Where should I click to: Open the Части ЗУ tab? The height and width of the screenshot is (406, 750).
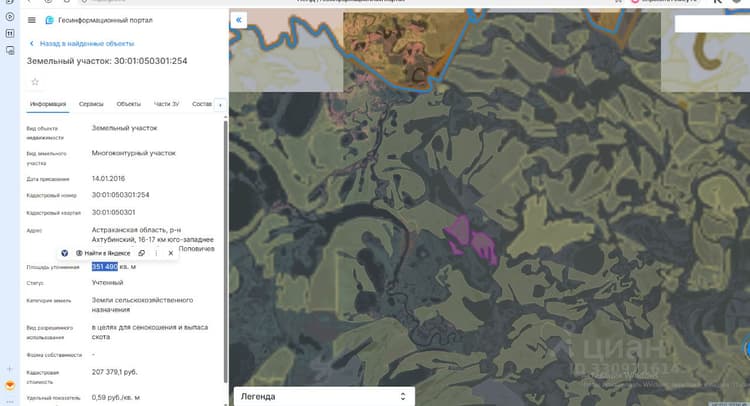pos(166,104)
